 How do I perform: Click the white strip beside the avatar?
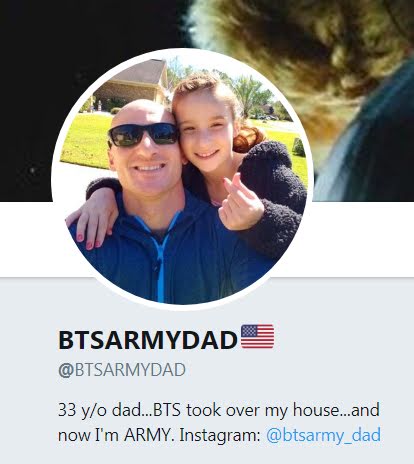coord(363,239)
